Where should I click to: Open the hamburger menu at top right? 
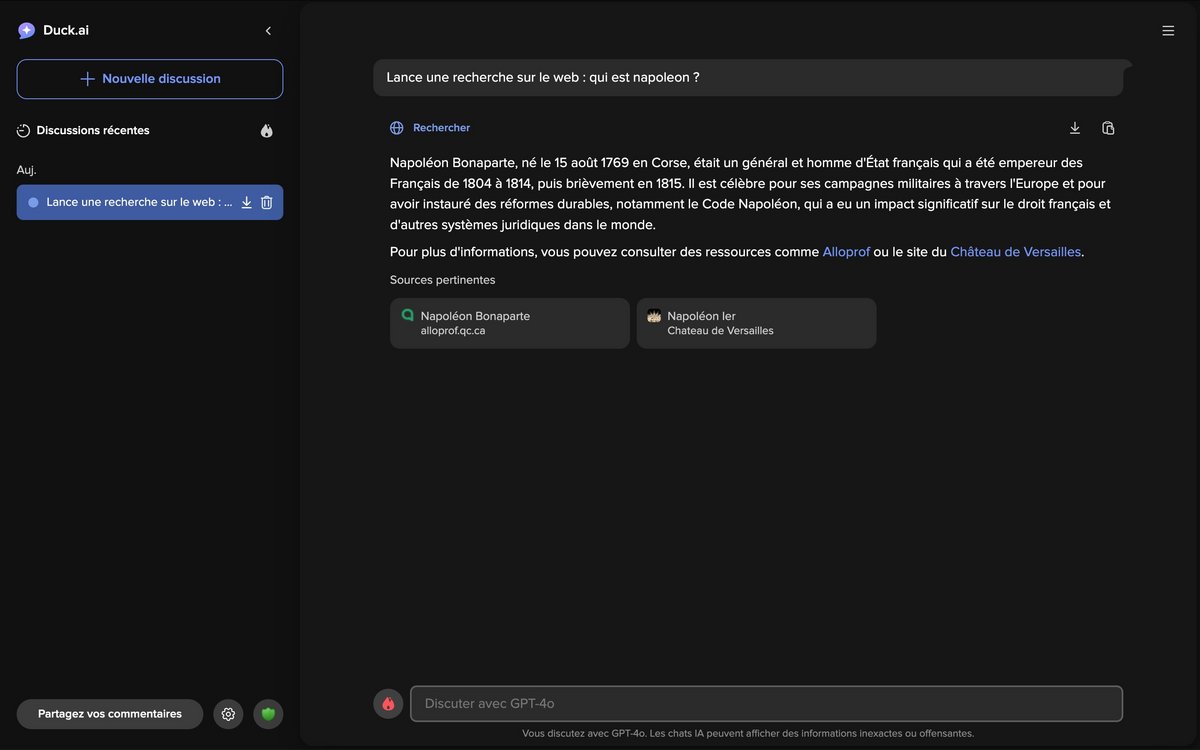pos(1168,31)
